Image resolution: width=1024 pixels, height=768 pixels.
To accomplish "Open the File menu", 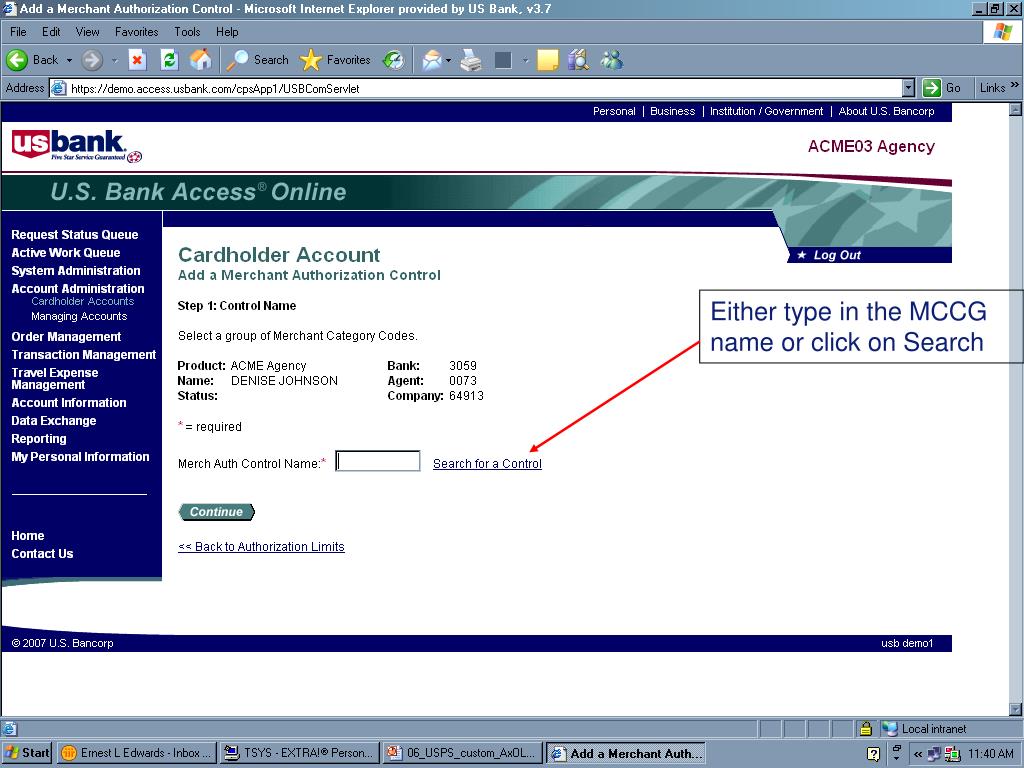I will pos(18,31).
